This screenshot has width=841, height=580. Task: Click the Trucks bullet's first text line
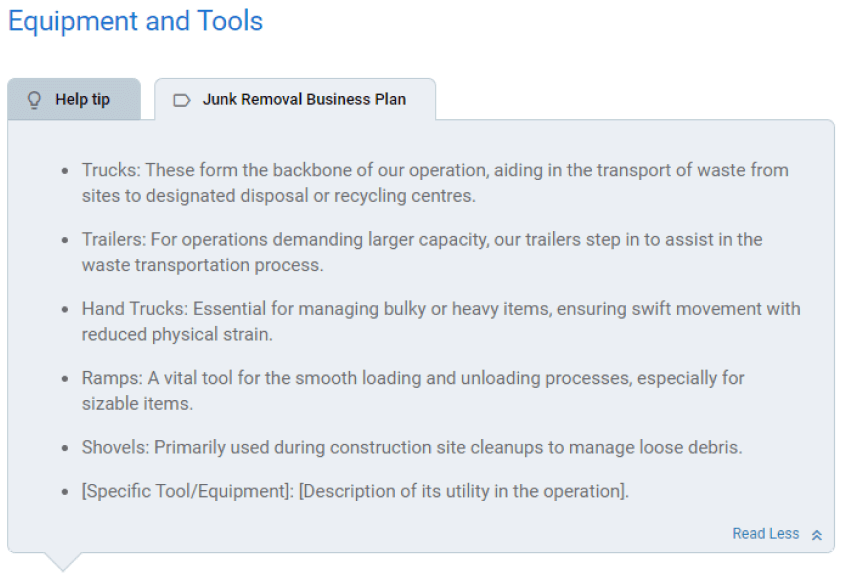pos(435,170)
